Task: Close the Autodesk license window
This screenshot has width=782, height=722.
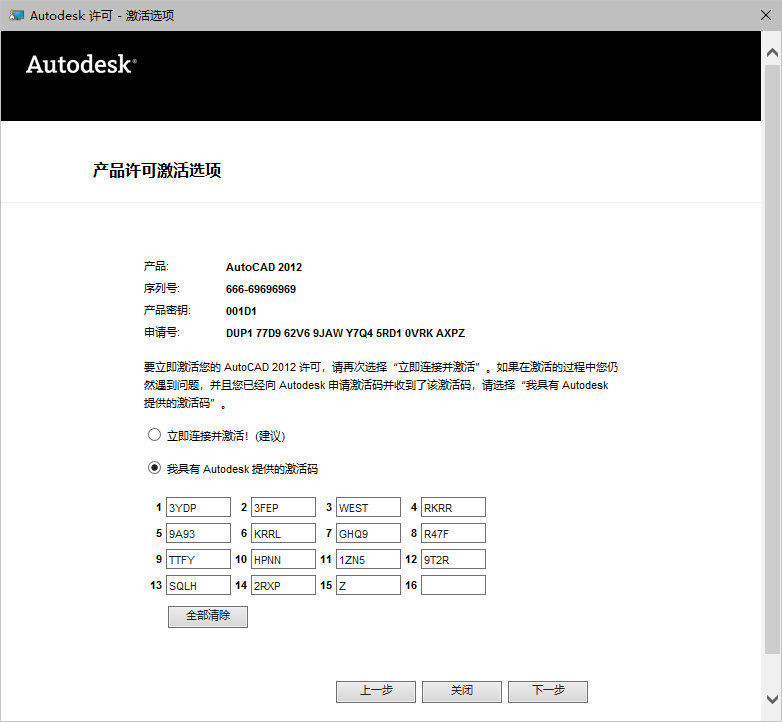Action: [766, 15]
